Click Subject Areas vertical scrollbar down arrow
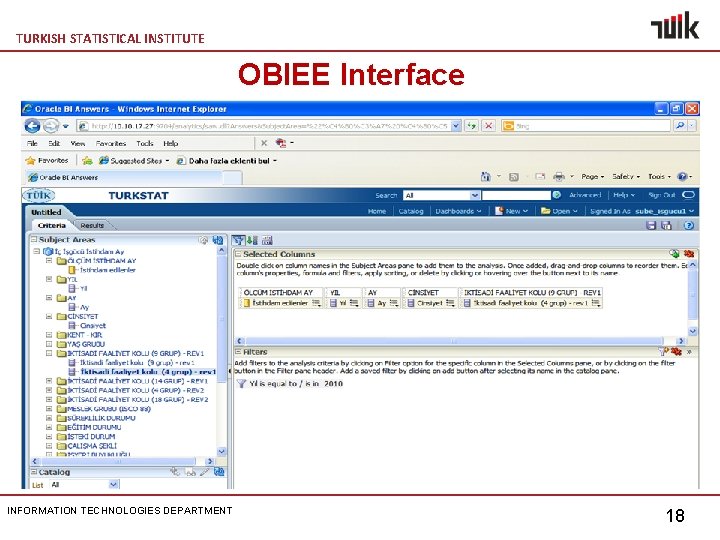This screenshot has height=540, width=720. [222, 451]
